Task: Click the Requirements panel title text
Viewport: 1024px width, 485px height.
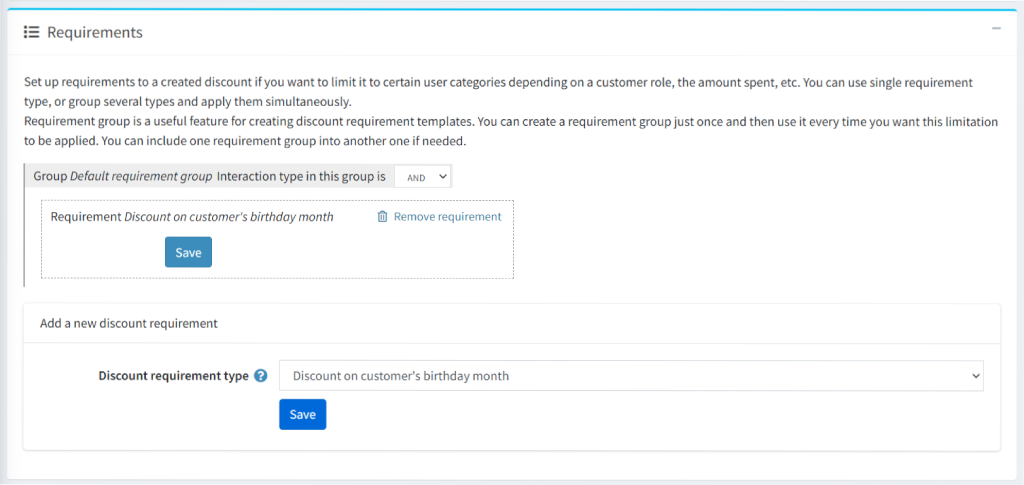Action: [x=95, y=32]
